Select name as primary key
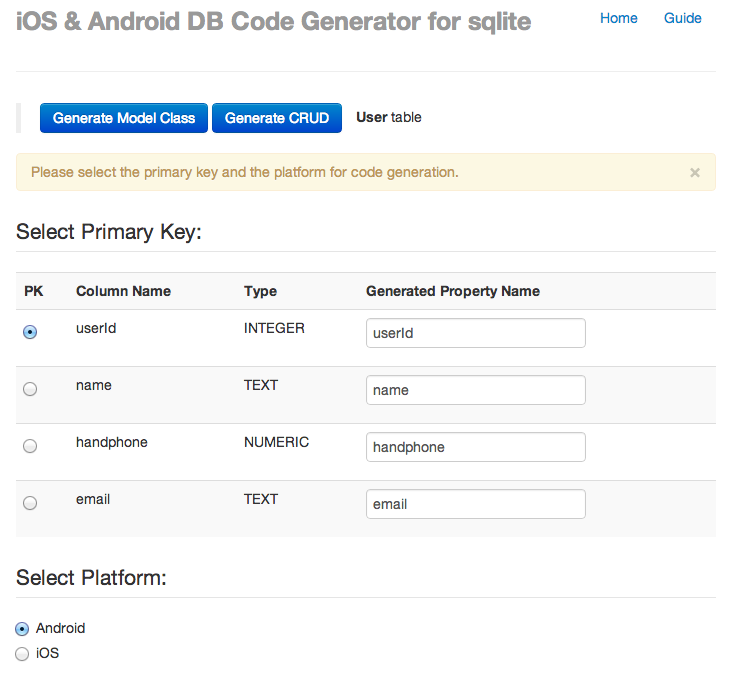 click(30, 389)
